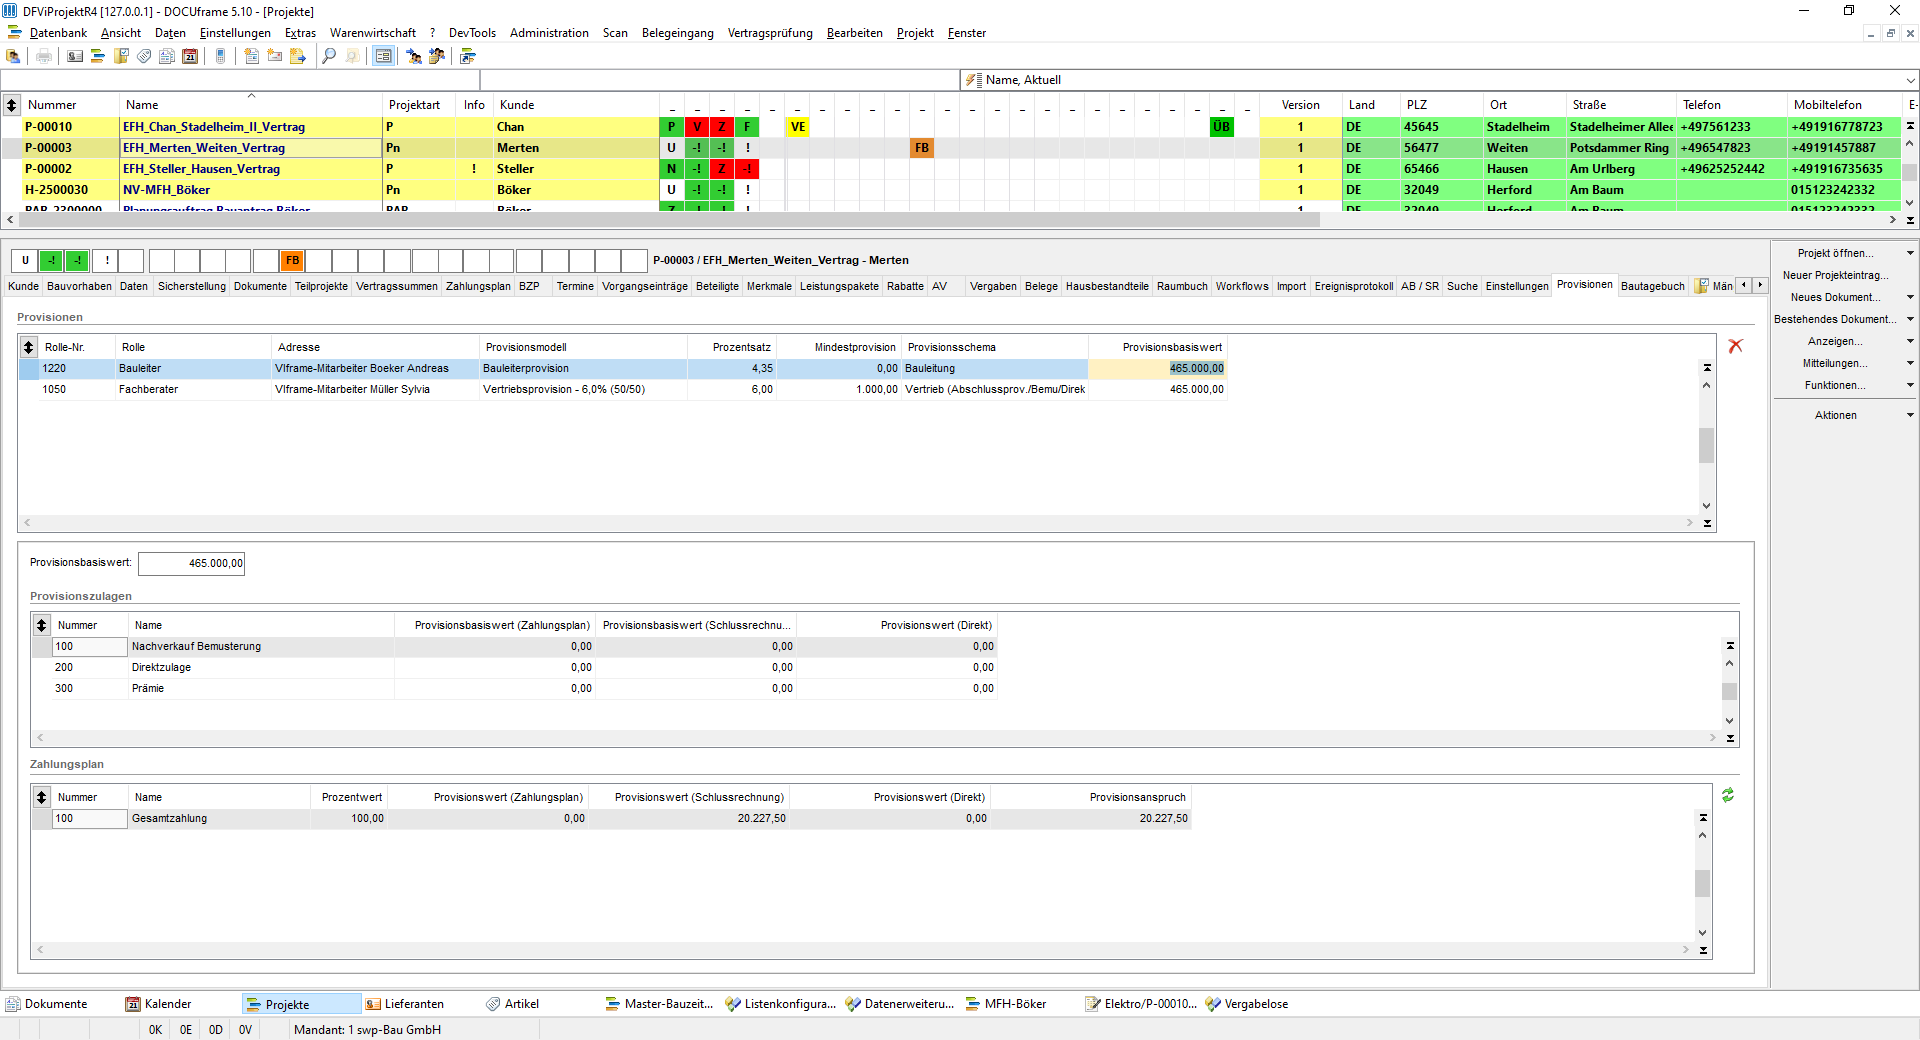
Task: Click the magnifier search icon
Action: 329,56
